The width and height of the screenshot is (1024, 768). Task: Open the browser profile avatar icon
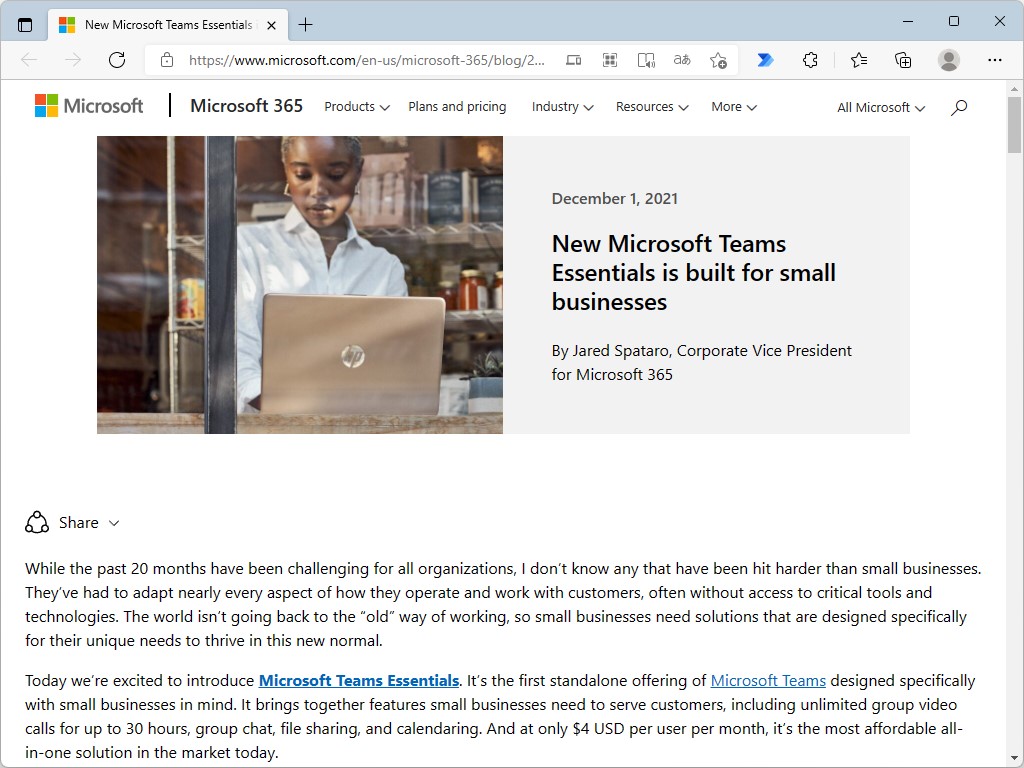pyautogui.click(x=948, y=60)
